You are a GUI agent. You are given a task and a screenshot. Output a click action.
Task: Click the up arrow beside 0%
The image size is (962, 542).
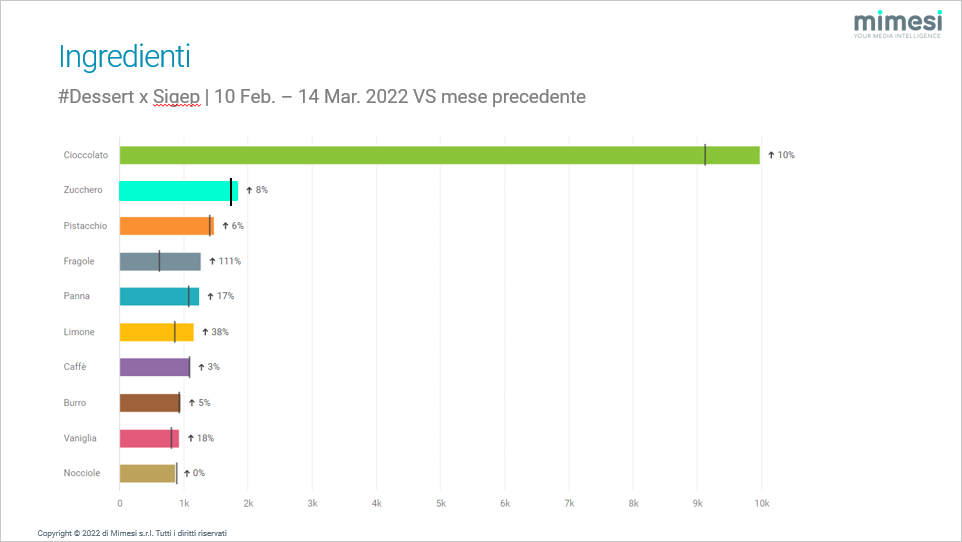coord(186,473)
